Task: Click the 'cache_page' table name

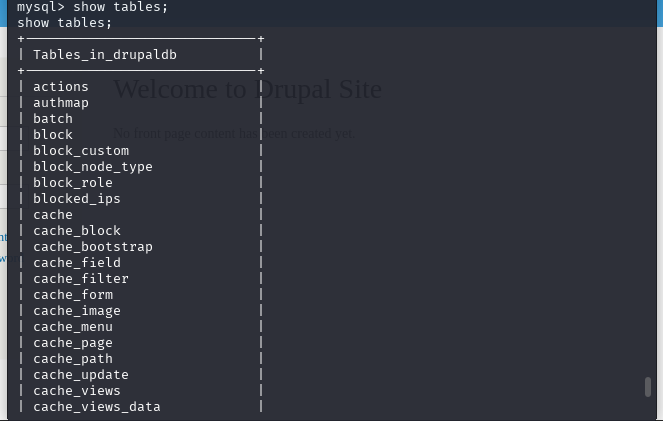Action: [x=73, y=343]
